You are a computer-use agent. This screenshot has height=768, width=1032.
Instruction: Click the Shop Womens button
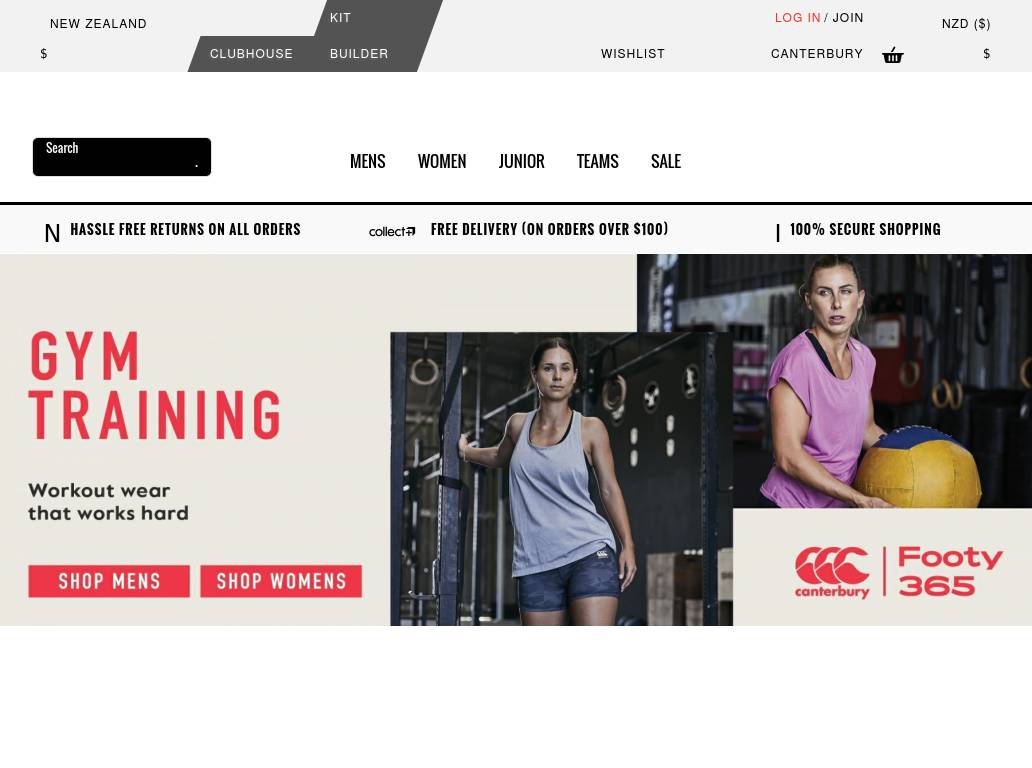pos(281,581)
